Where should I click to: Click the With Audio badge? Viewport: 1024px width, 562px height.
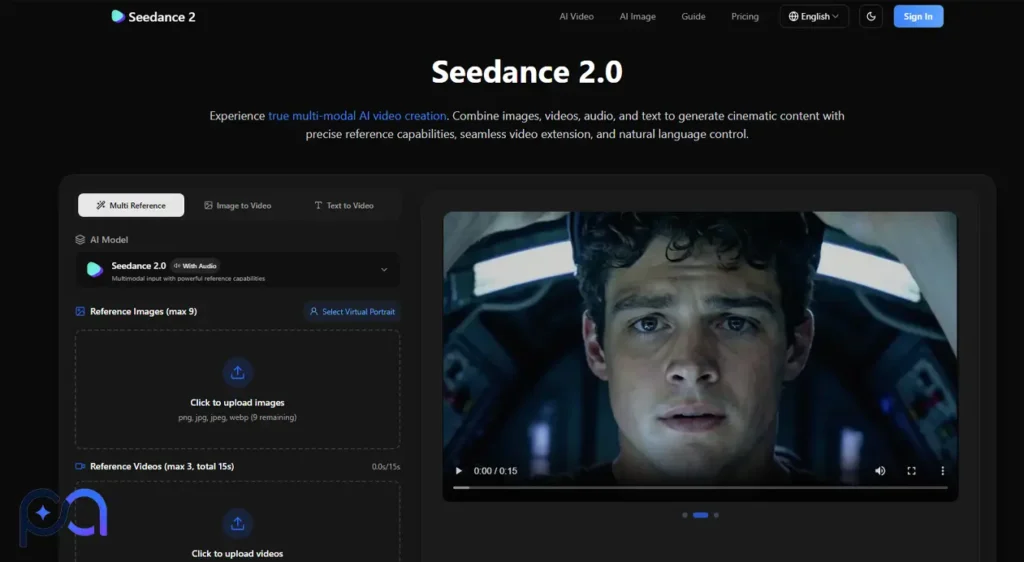[x=195, y=266]
